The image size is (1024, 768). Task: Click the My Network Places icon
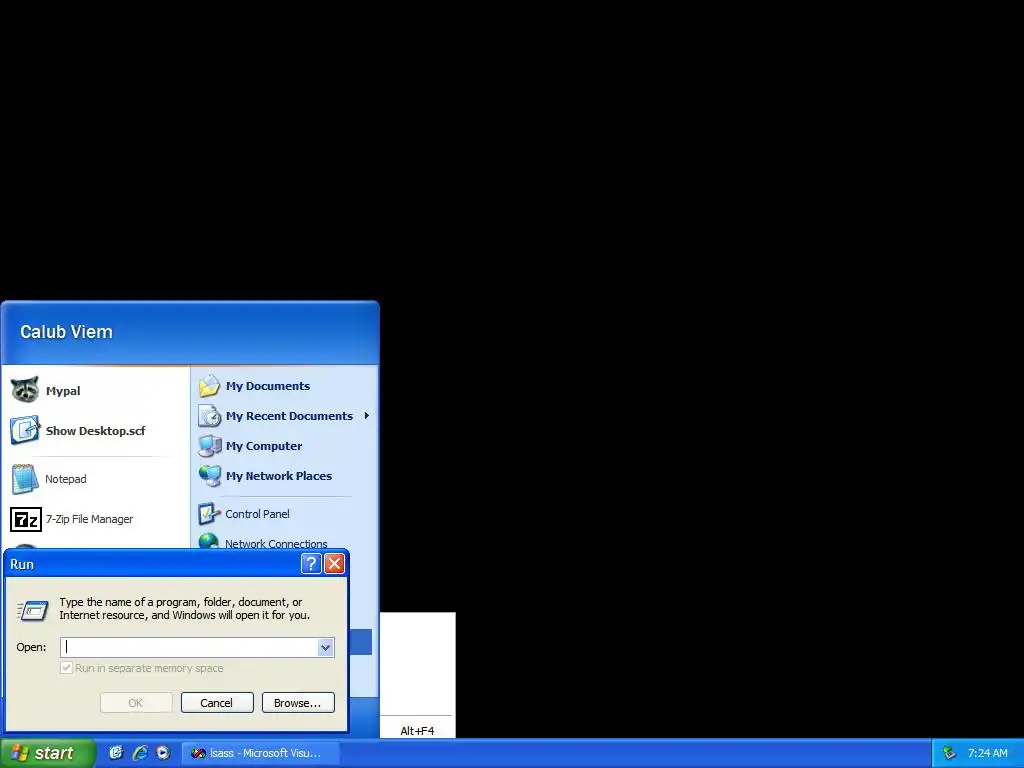click(210, 476)
